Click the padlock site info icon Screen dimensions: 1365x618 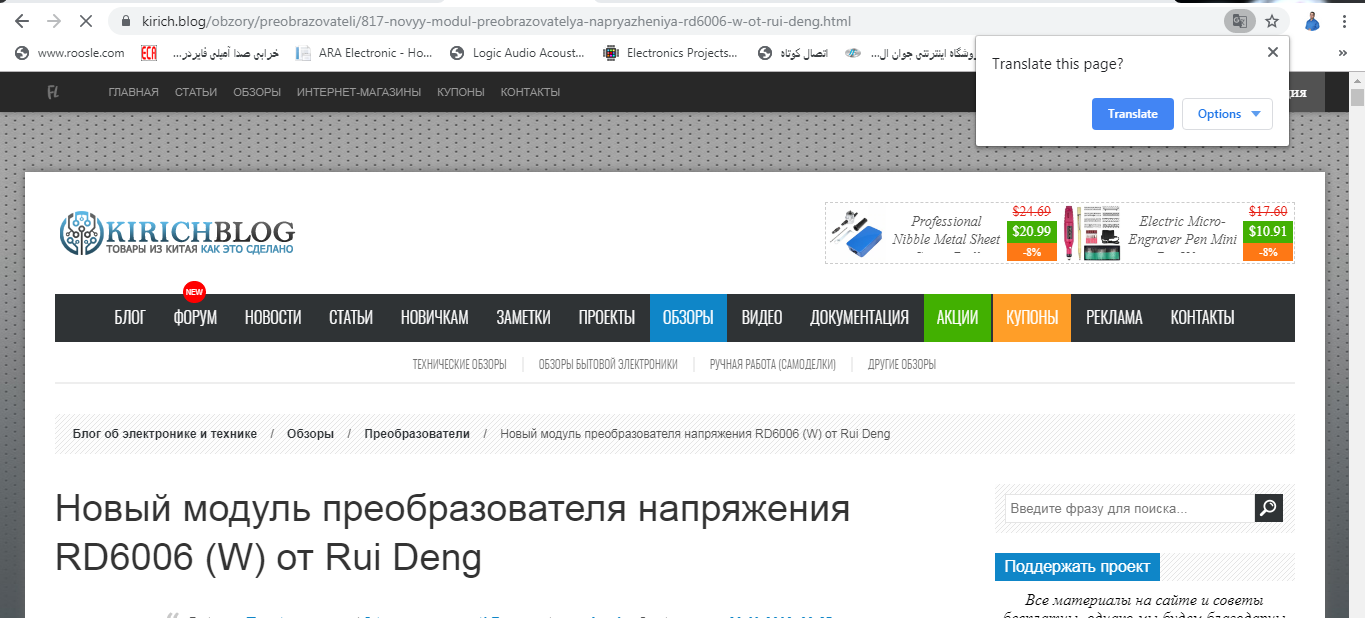coord(126,20)
